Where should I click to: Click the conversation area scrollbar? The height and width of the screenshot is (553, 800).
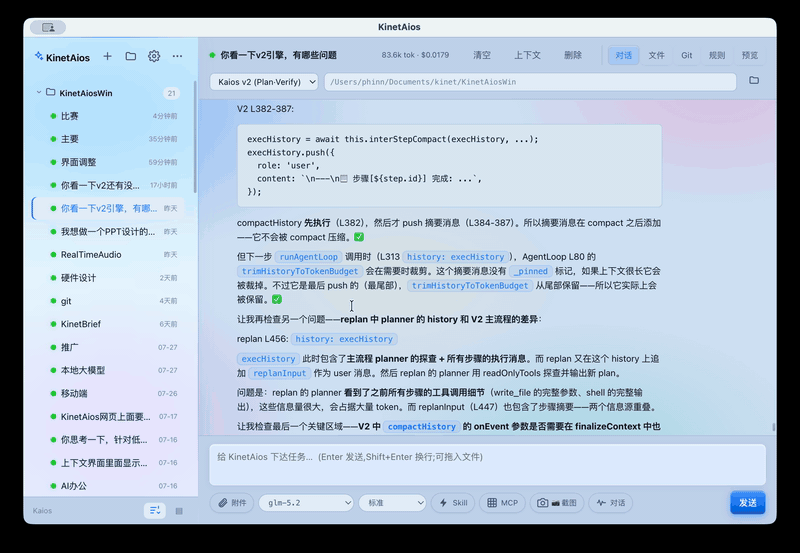773,427
